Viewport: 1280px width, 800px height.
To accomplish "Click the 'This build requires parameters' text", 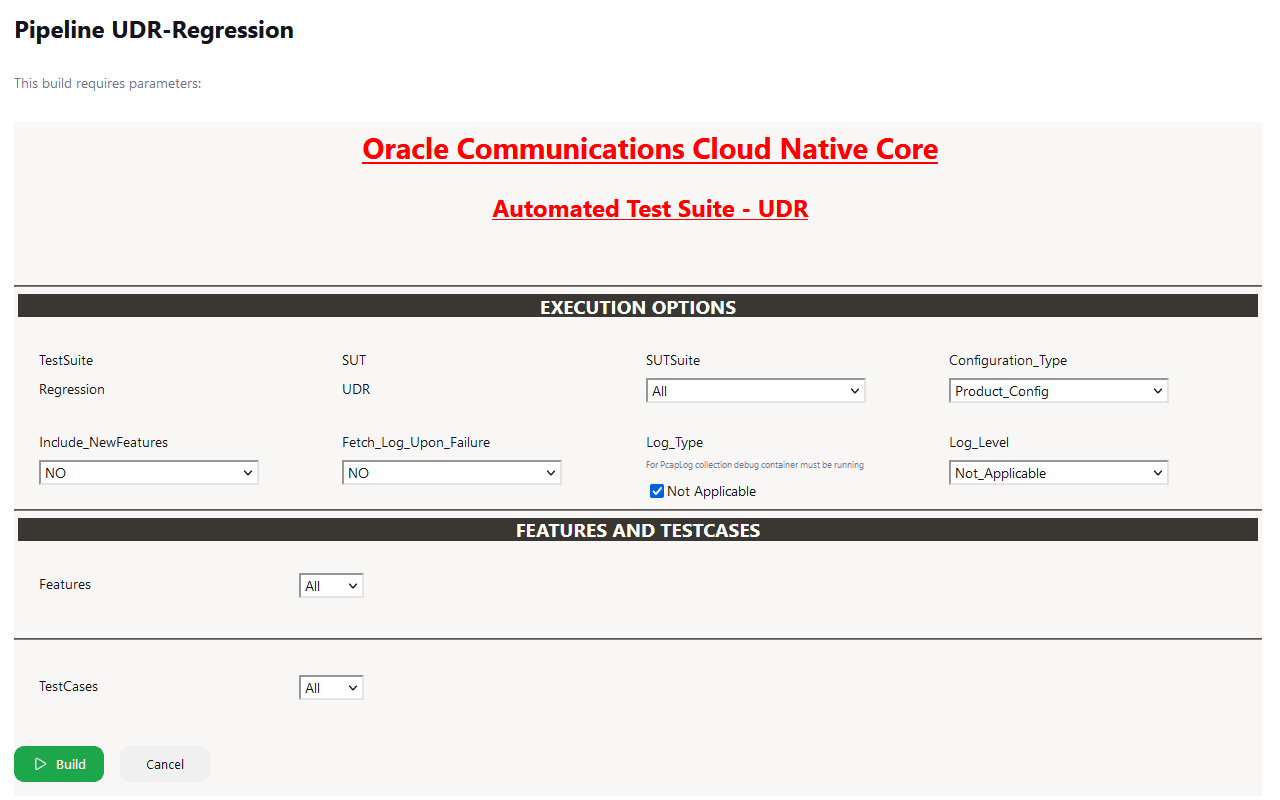I will (108, 83).
